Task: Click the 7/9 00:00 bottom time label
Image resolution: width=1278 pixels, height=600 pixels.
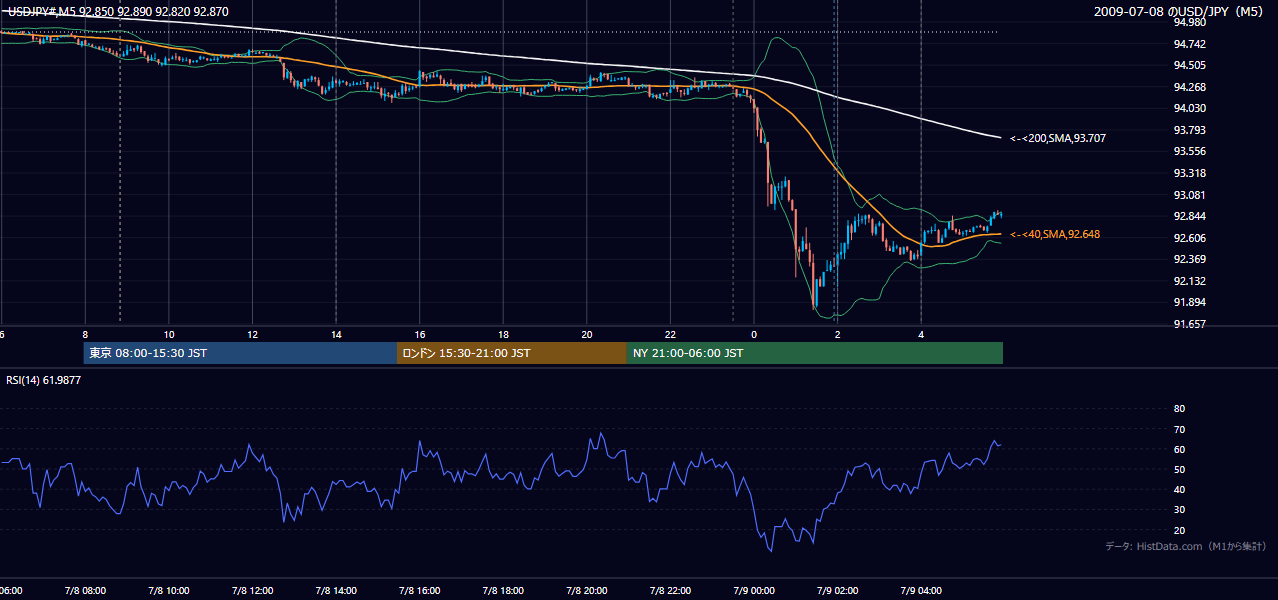Action: point(754,590)
